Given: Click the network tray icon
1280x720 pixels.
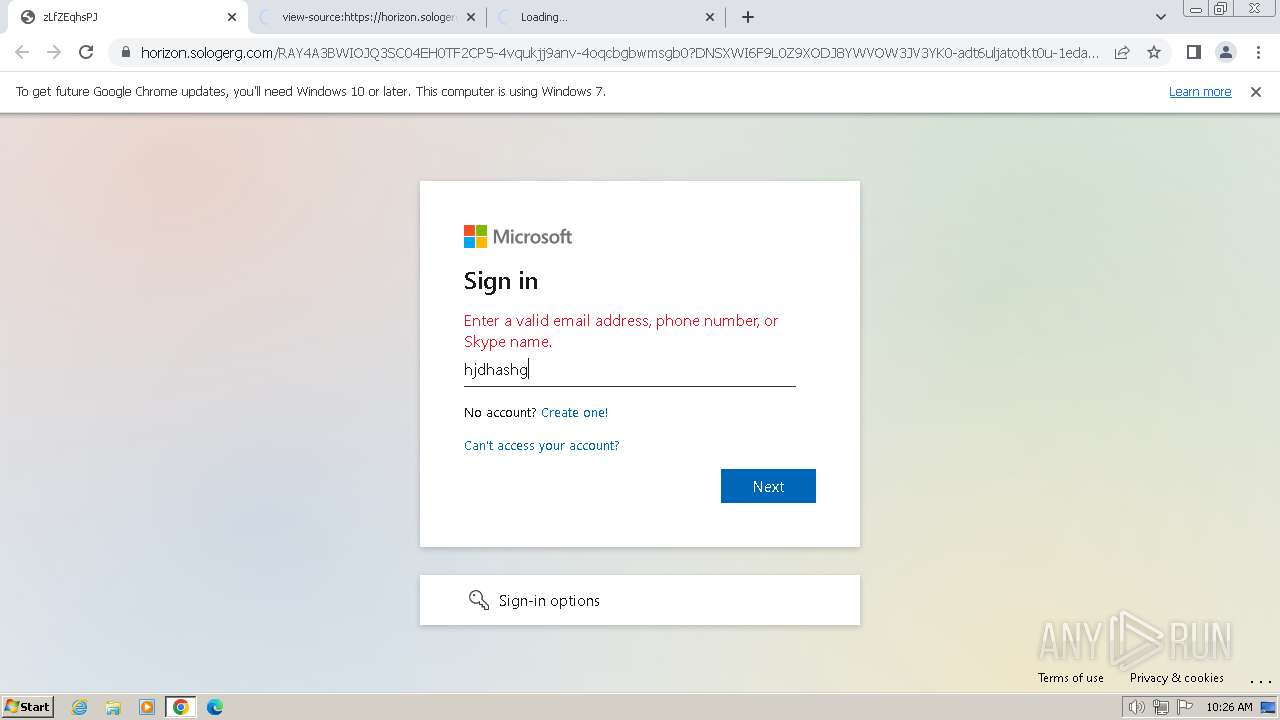Looking at the screenshot, I should click(1160, 707).
